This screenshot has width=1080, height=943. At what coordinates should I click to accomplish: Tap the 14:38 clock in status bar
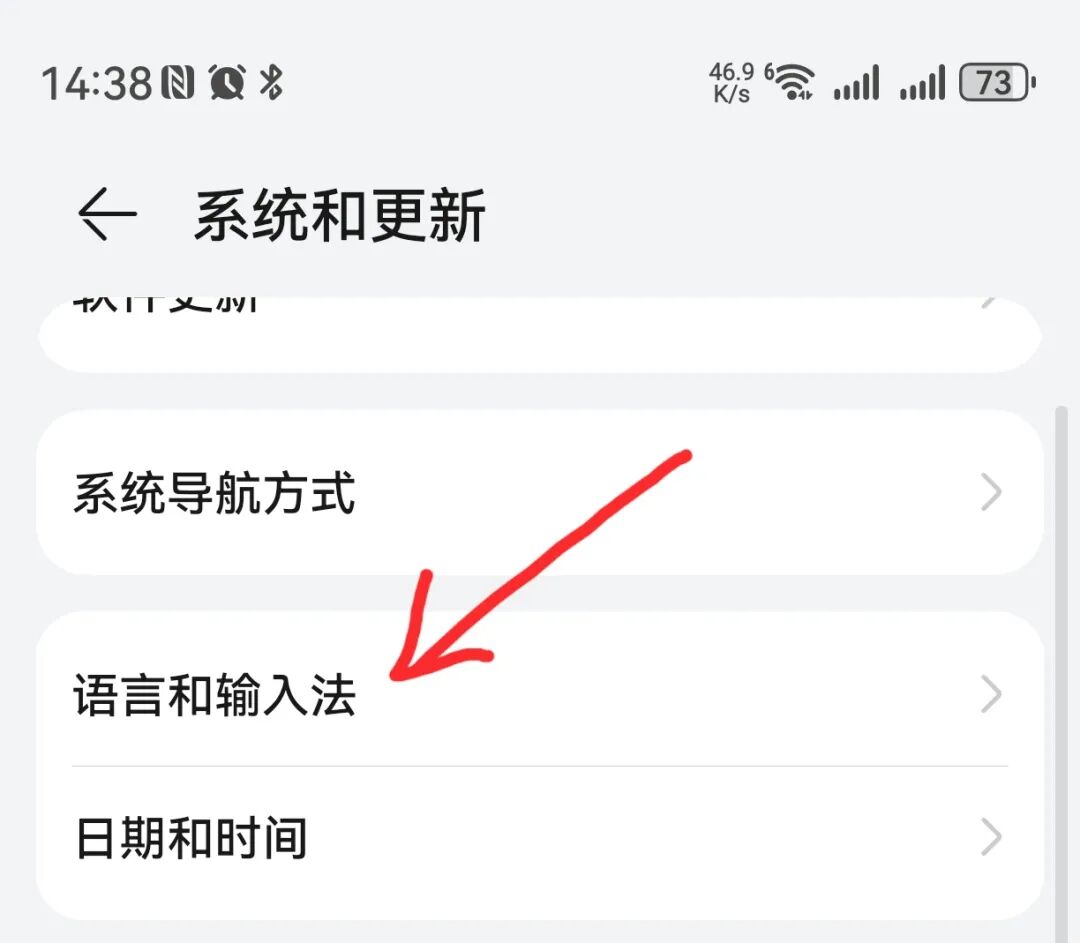[96, 83]
